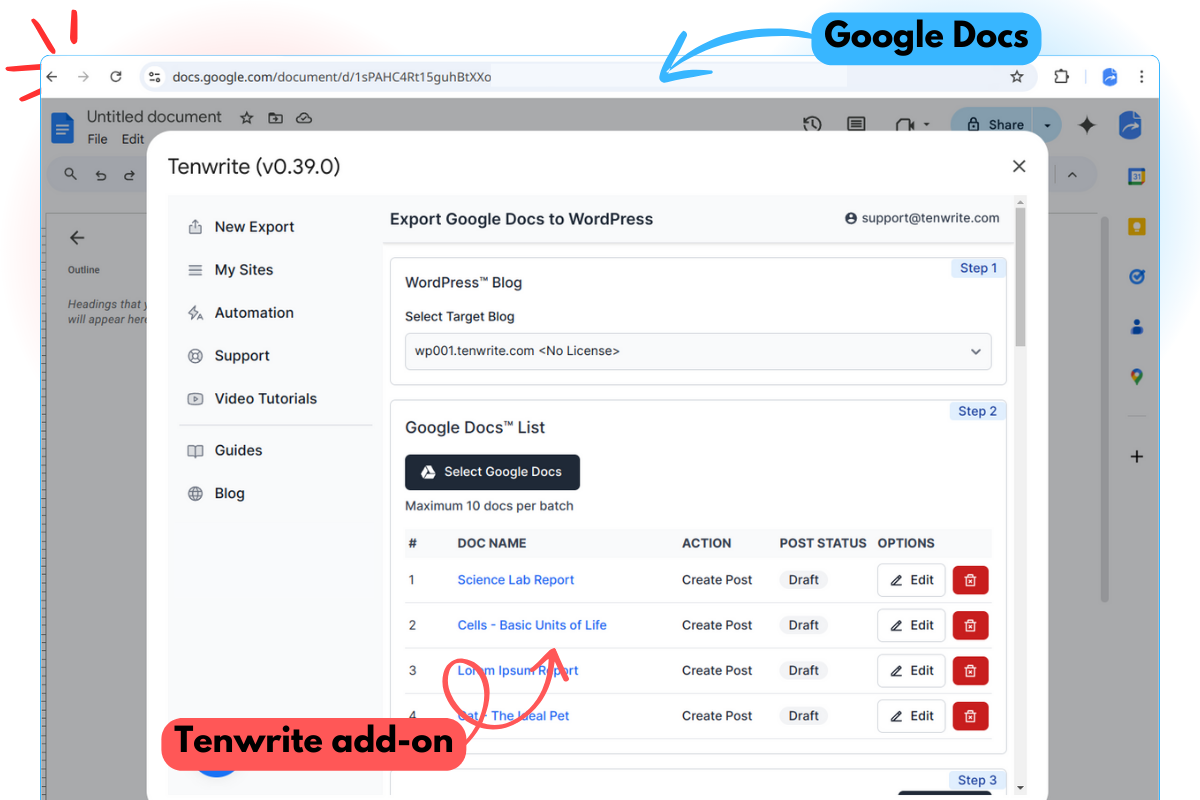The image size is (1200, 800).
Task: Delete the Ideal Pet row
Action: (970, 715)
